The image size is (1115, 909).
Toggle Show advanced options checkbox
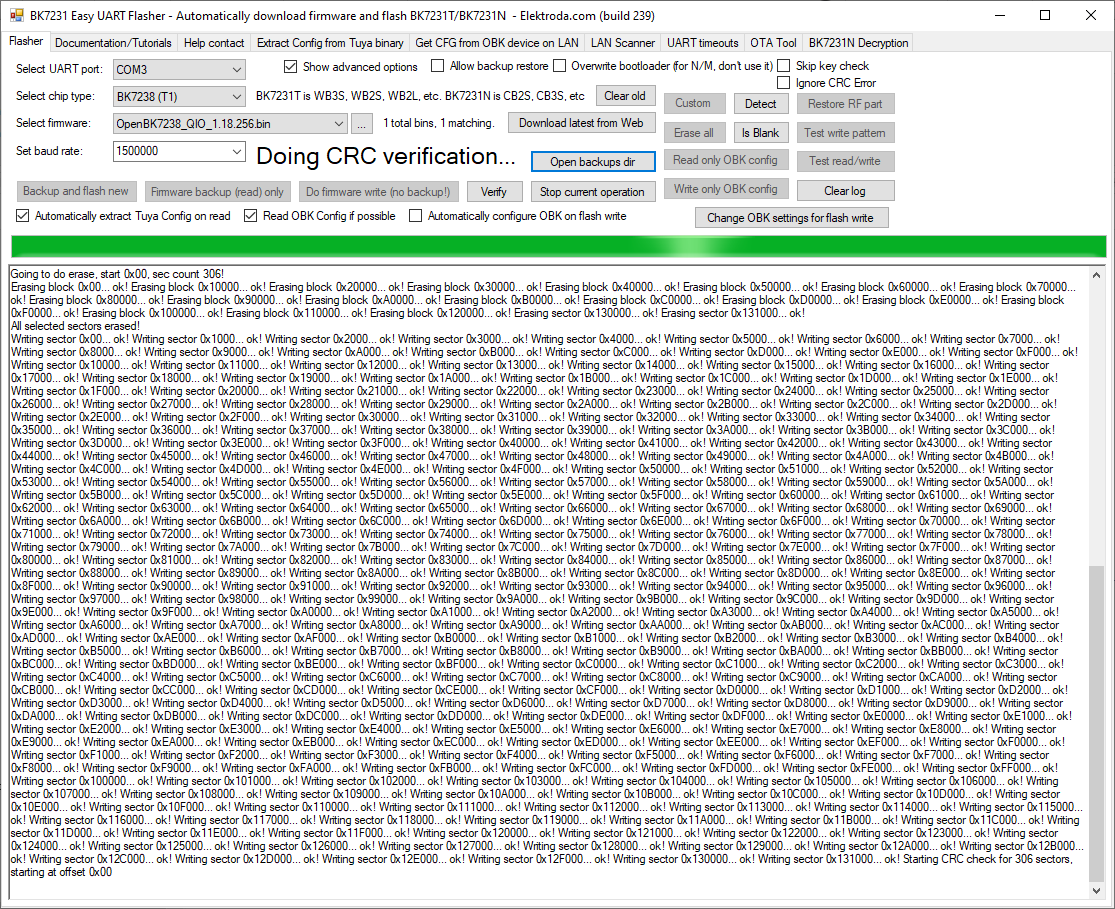[290, 67]
